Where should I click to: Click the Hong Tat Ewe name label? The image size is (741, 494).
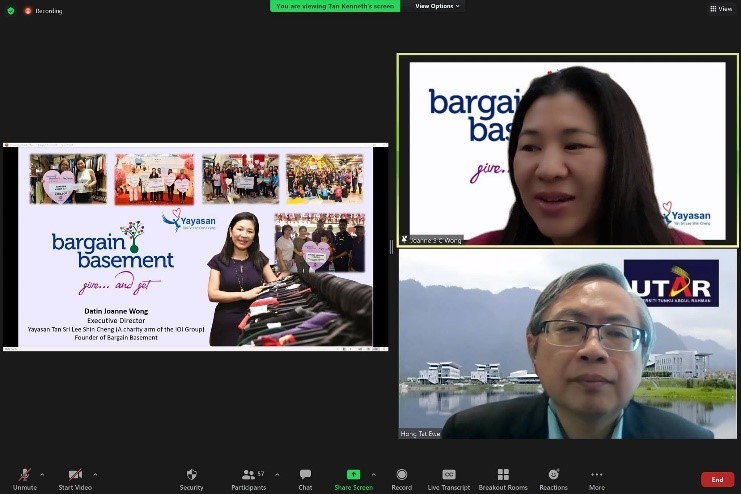click(x=420, y=433)
